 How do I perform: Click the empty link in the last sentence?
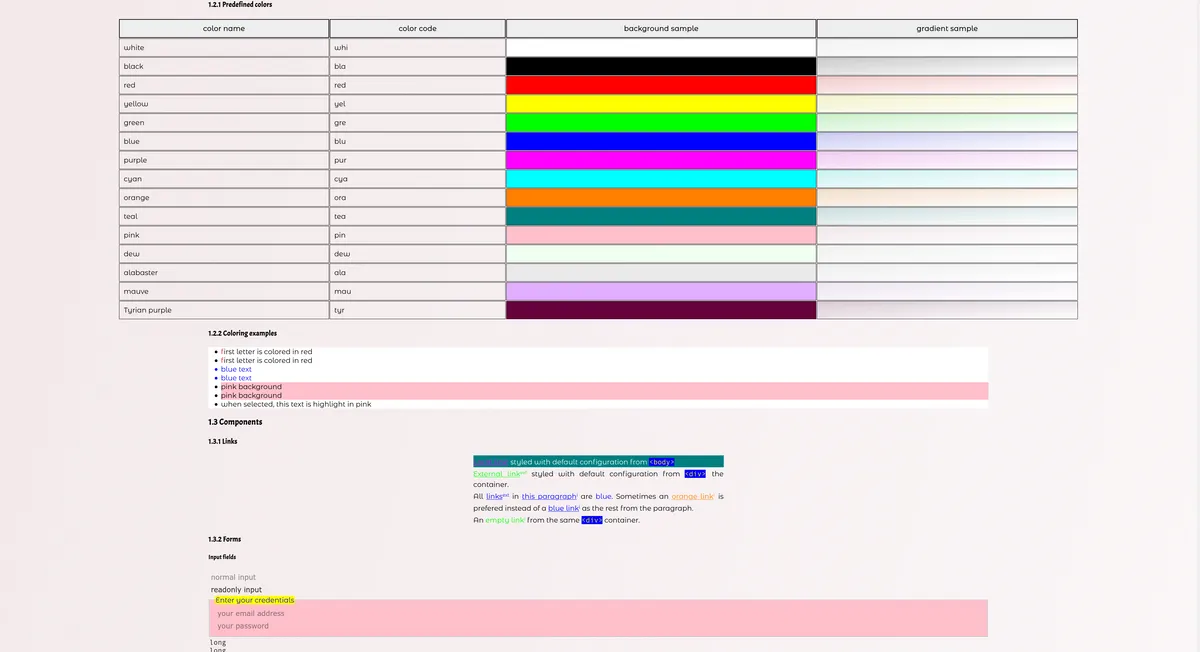pos(506,520)
